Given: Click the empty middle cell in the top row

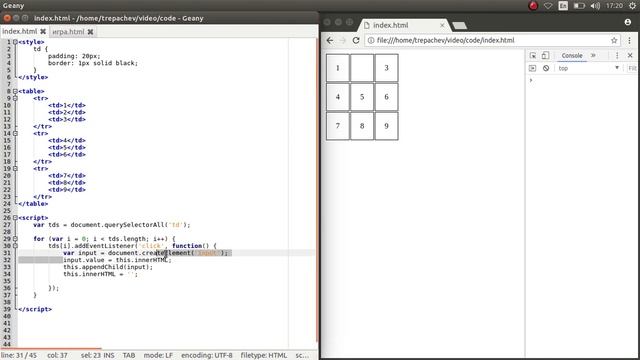Looking at the screenshot, I should [x=362, y=68].
